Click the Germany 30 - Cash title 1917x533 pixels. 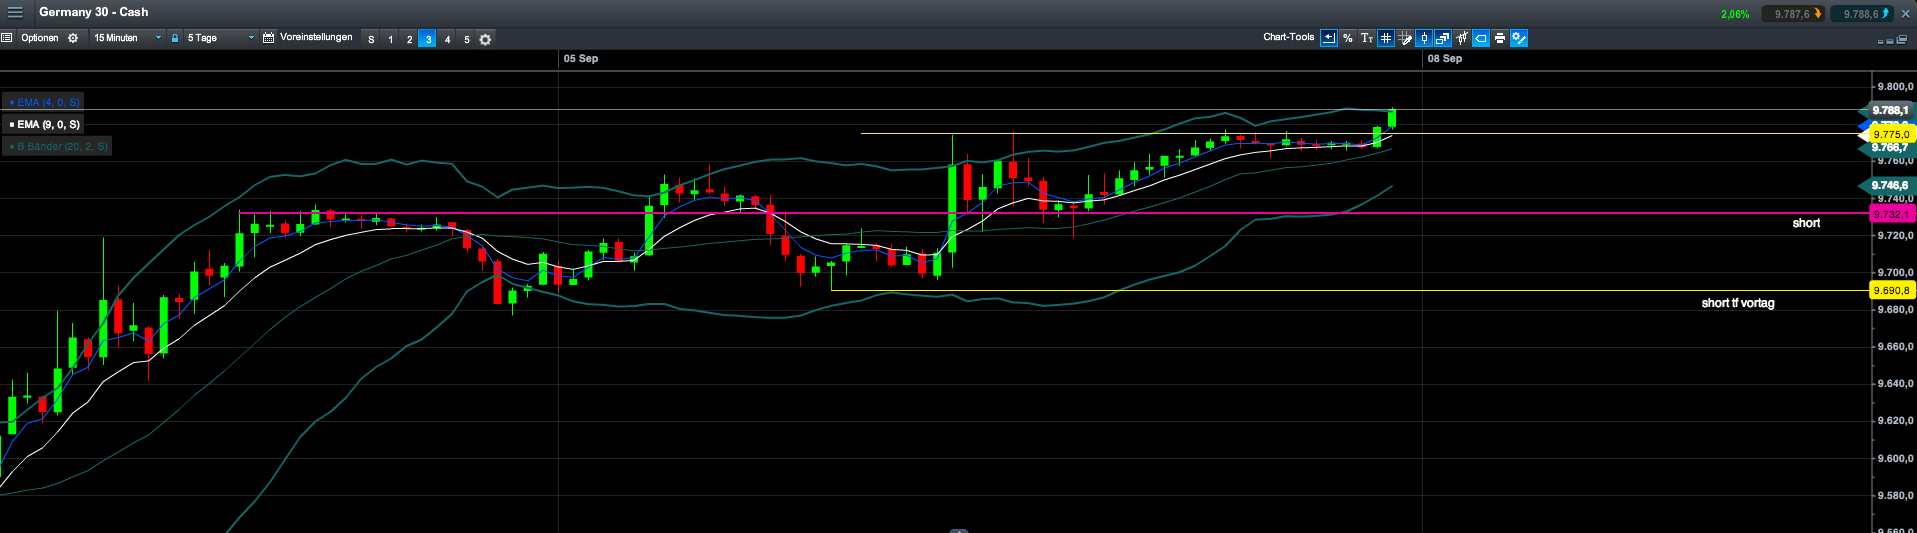pyautogui.click(x=93, y=12)
